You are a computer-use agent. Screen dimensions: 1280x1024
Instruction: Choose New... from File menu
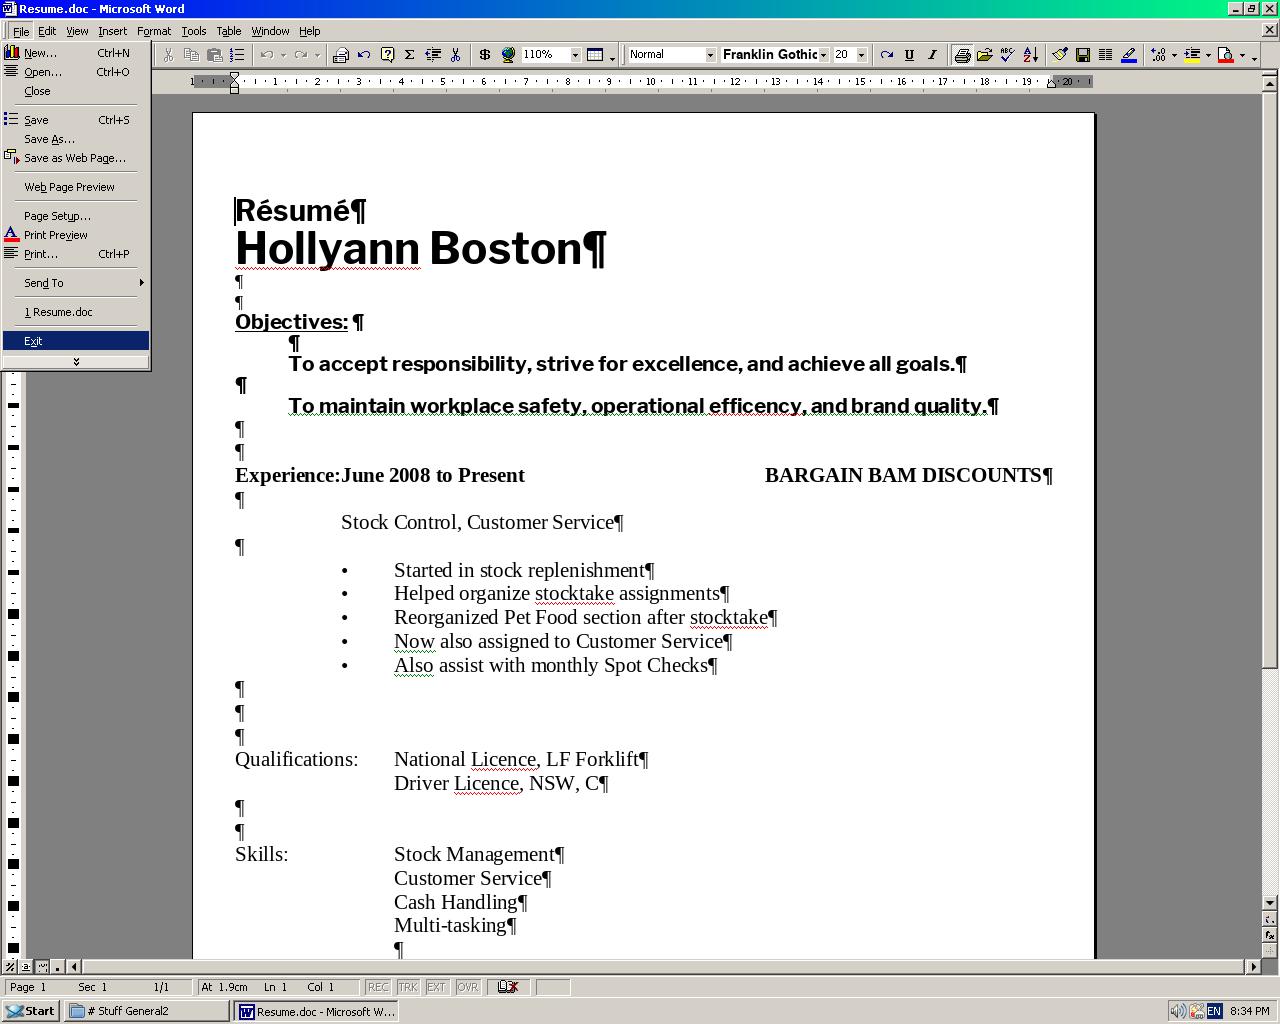(x=76, y=53)
